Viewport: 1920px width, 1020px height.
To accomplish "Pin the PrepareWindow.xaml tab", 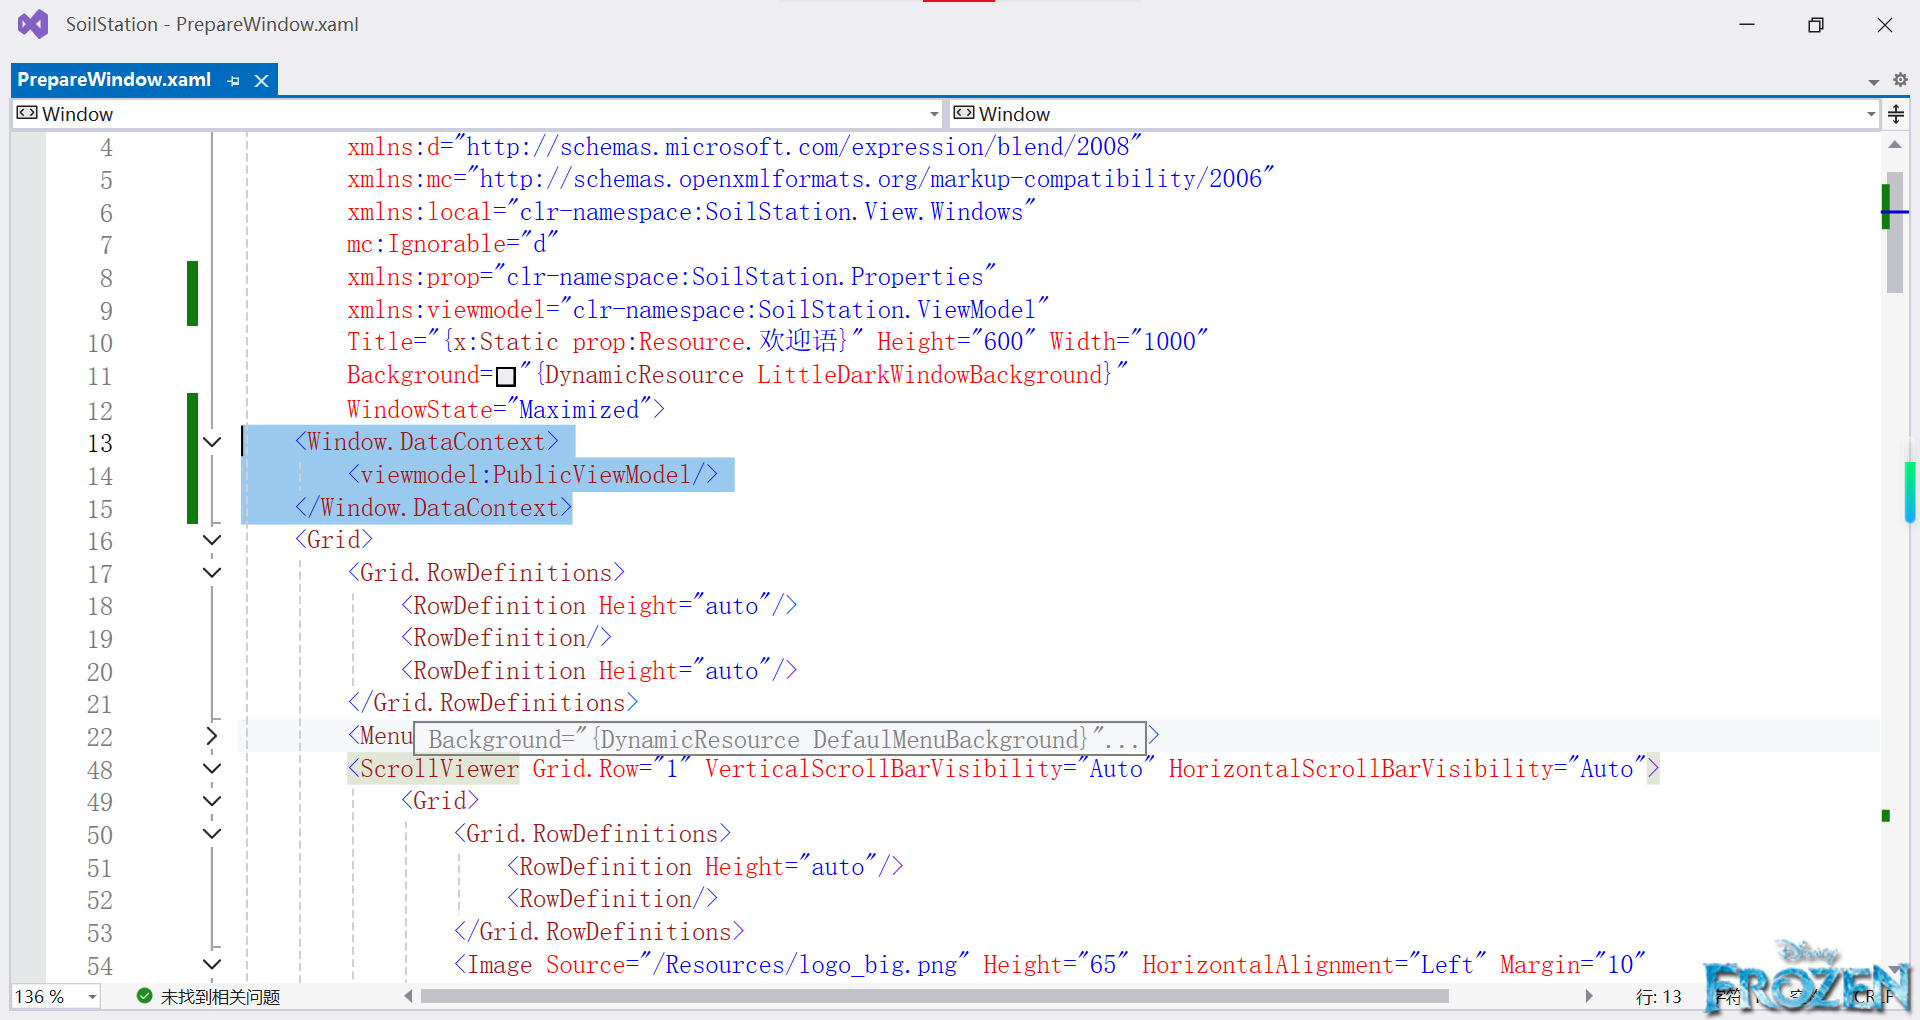I will pyautogui.click(x=233, y=80).
